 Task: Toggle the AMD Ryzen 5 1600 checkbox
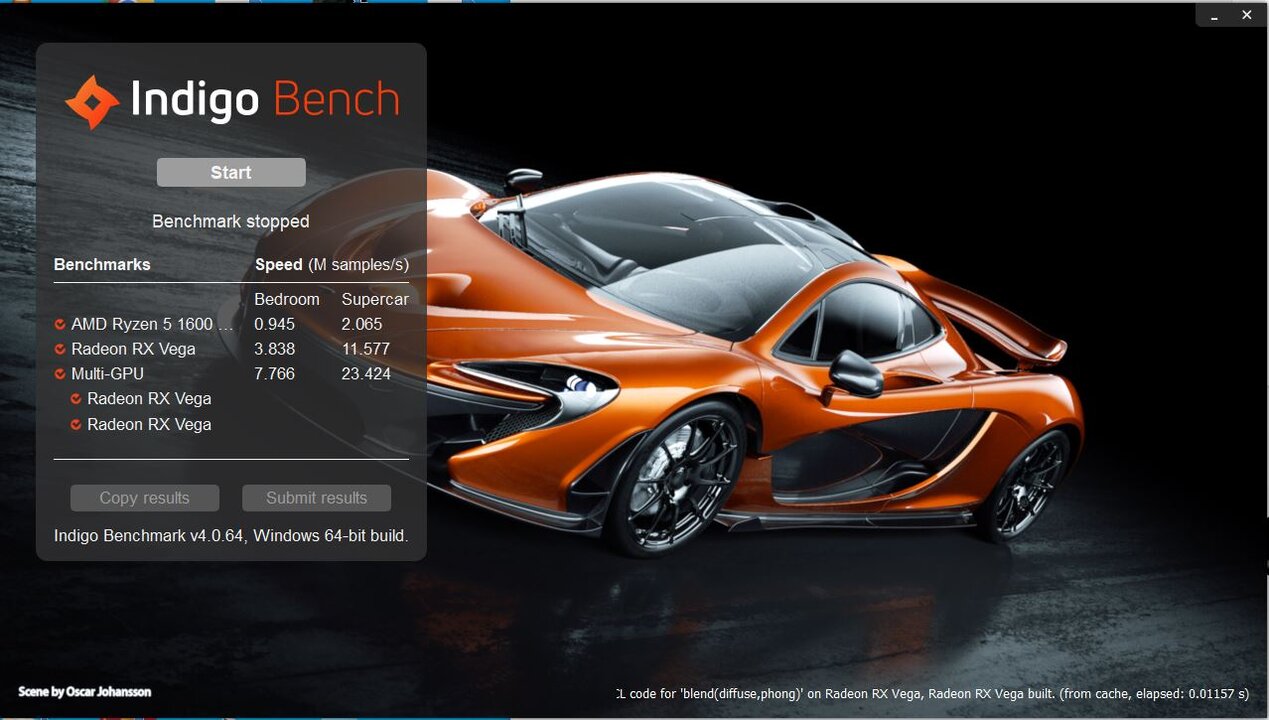tap(61, 324)
